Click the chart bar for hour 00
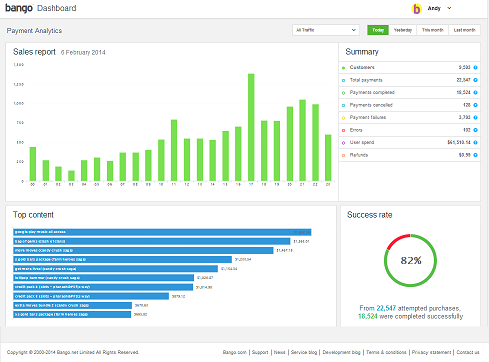489x362 pixels. point(33,164)
